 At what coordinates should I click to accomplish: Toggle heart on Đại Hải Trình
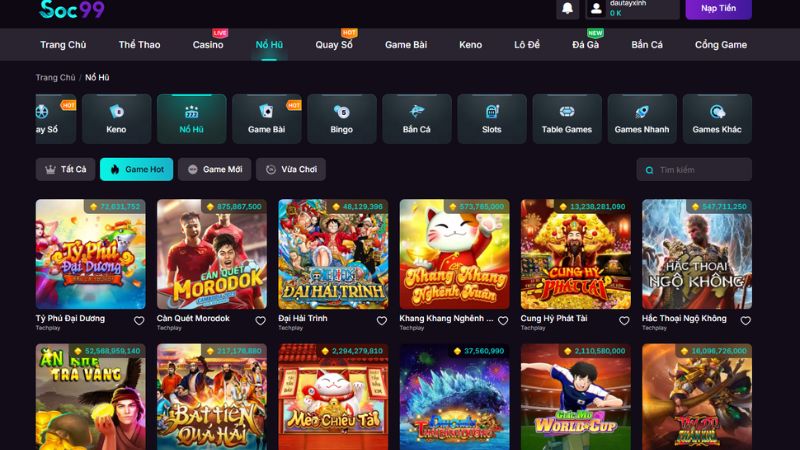(x=382, y=321)
